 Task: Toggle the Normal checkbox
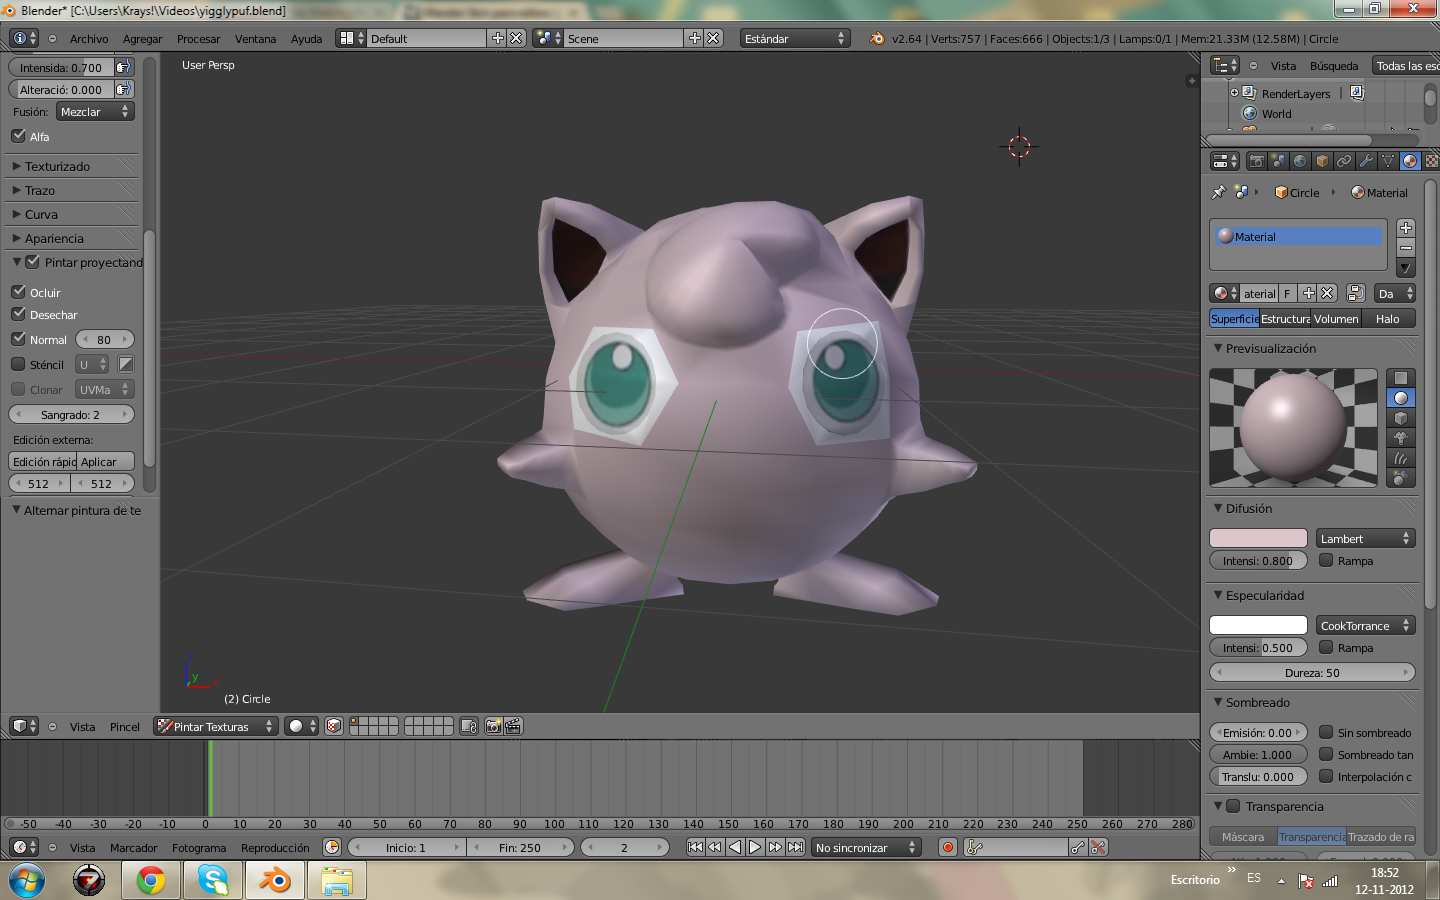click(18, 339)
